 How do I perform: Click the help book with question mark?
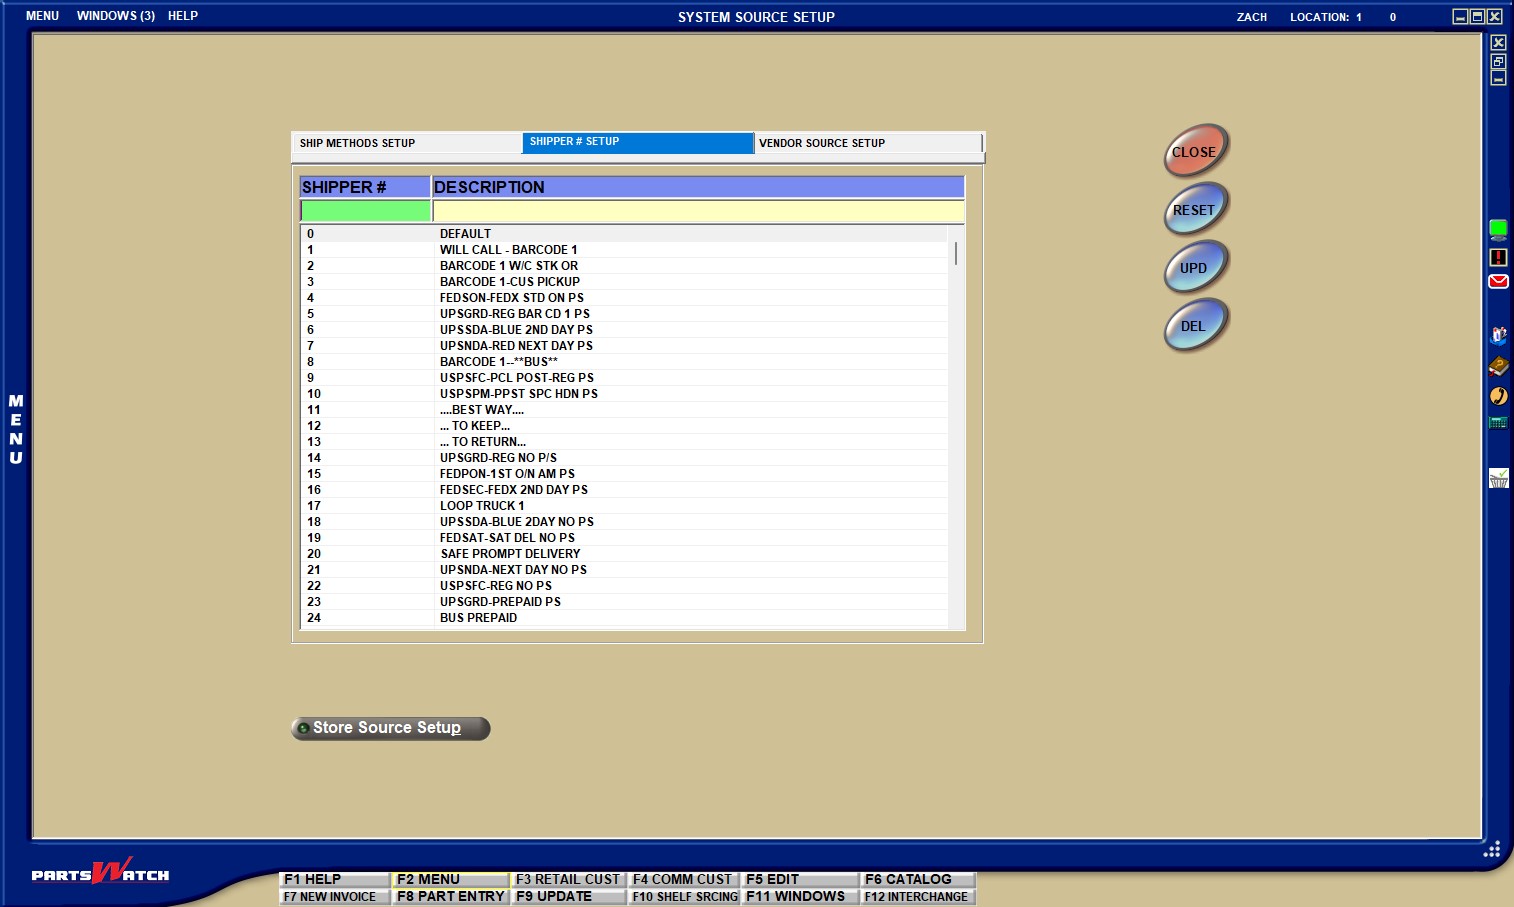(x=1498, y=366)
